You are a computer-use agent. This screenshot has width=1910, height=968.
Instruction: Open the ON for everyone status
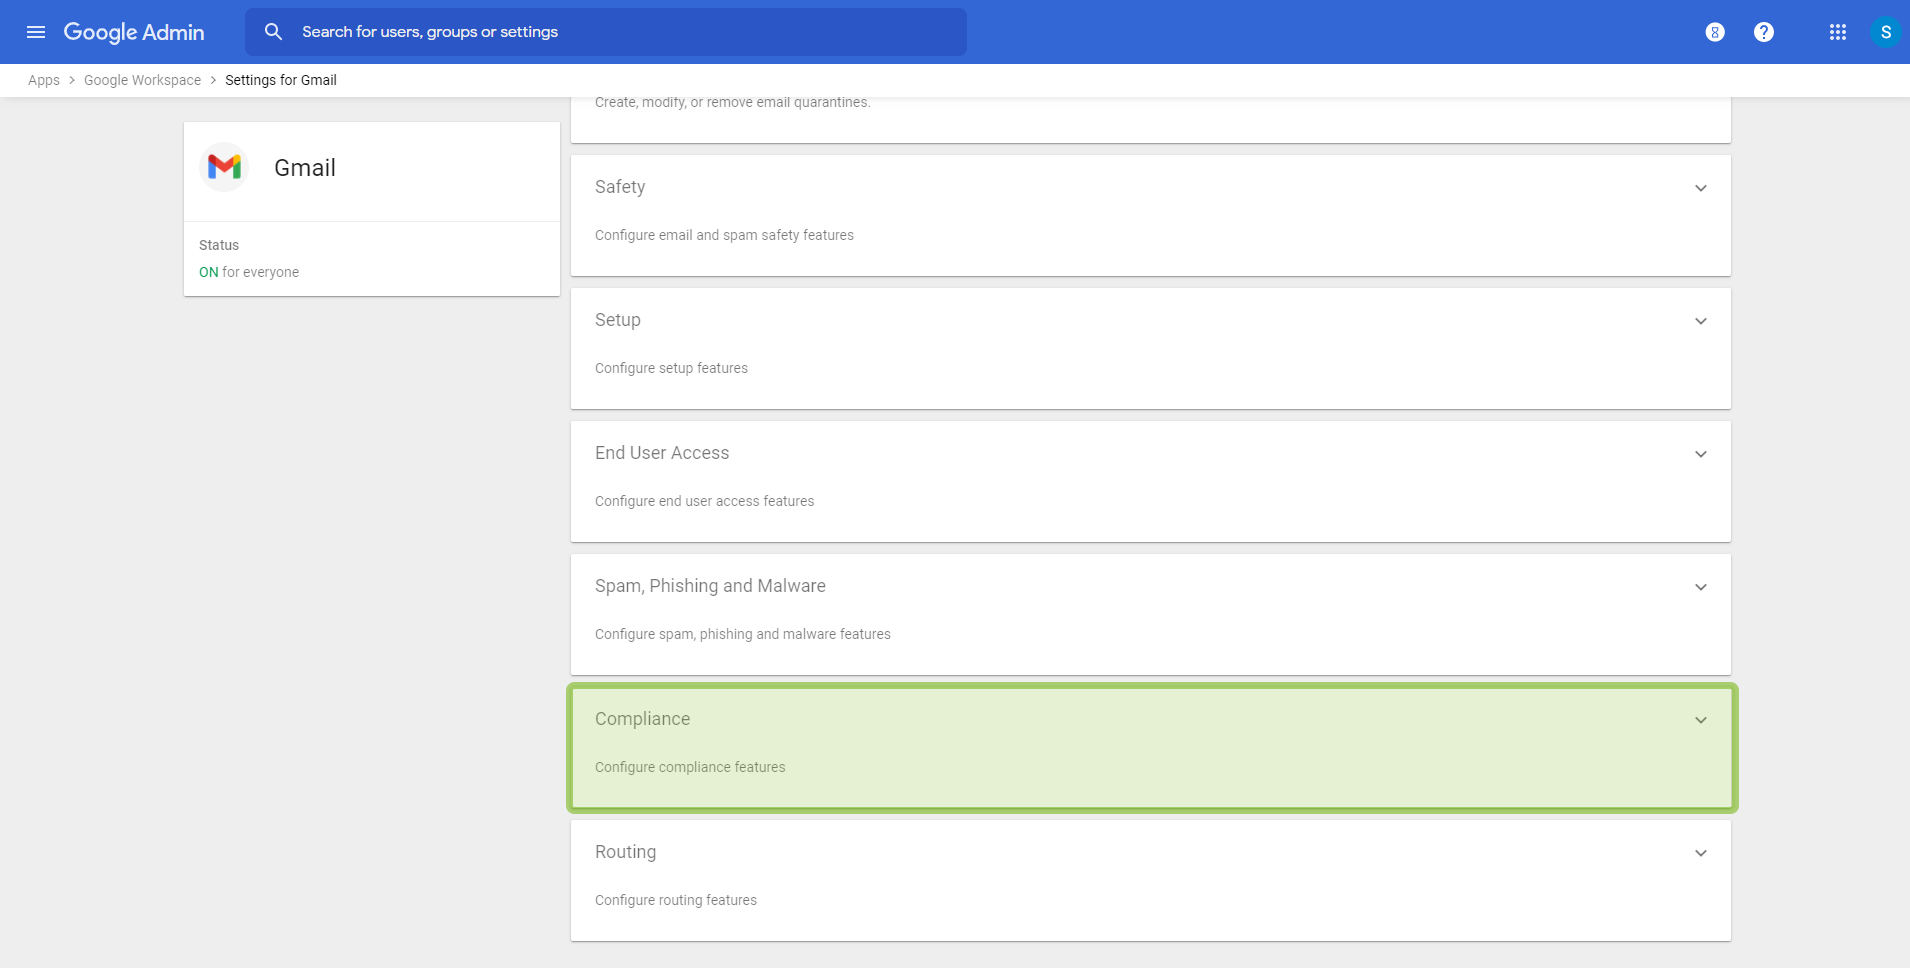click(249, 272)
